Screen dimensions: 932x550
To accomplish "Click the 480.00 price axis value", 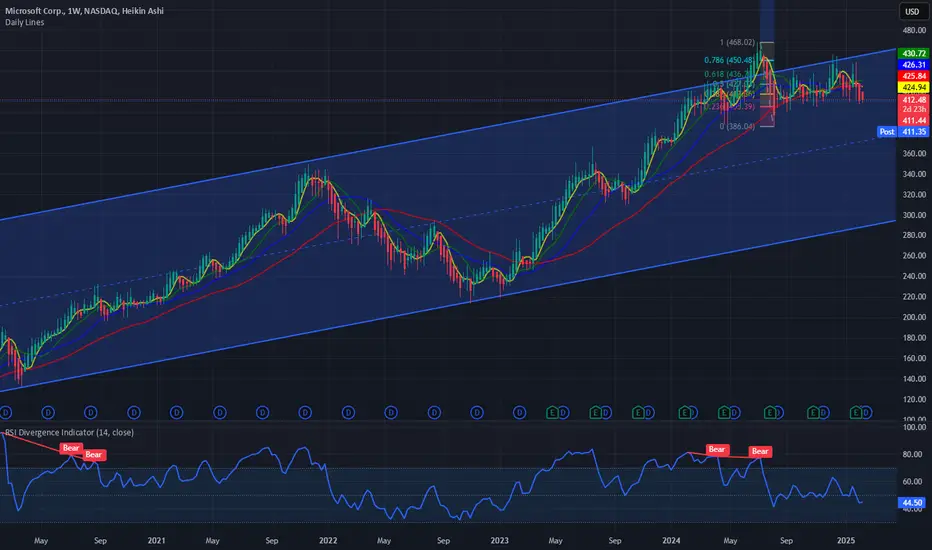I will [x=914, y=30].
